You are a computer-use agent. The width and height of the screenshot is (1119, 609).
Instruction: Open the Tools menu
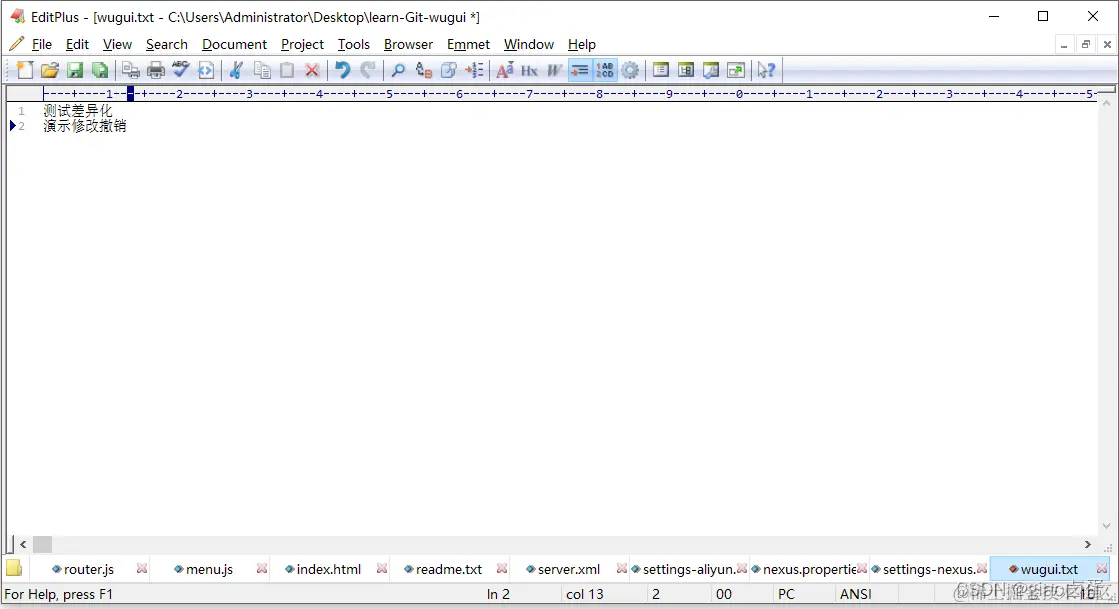coord(353,44)
